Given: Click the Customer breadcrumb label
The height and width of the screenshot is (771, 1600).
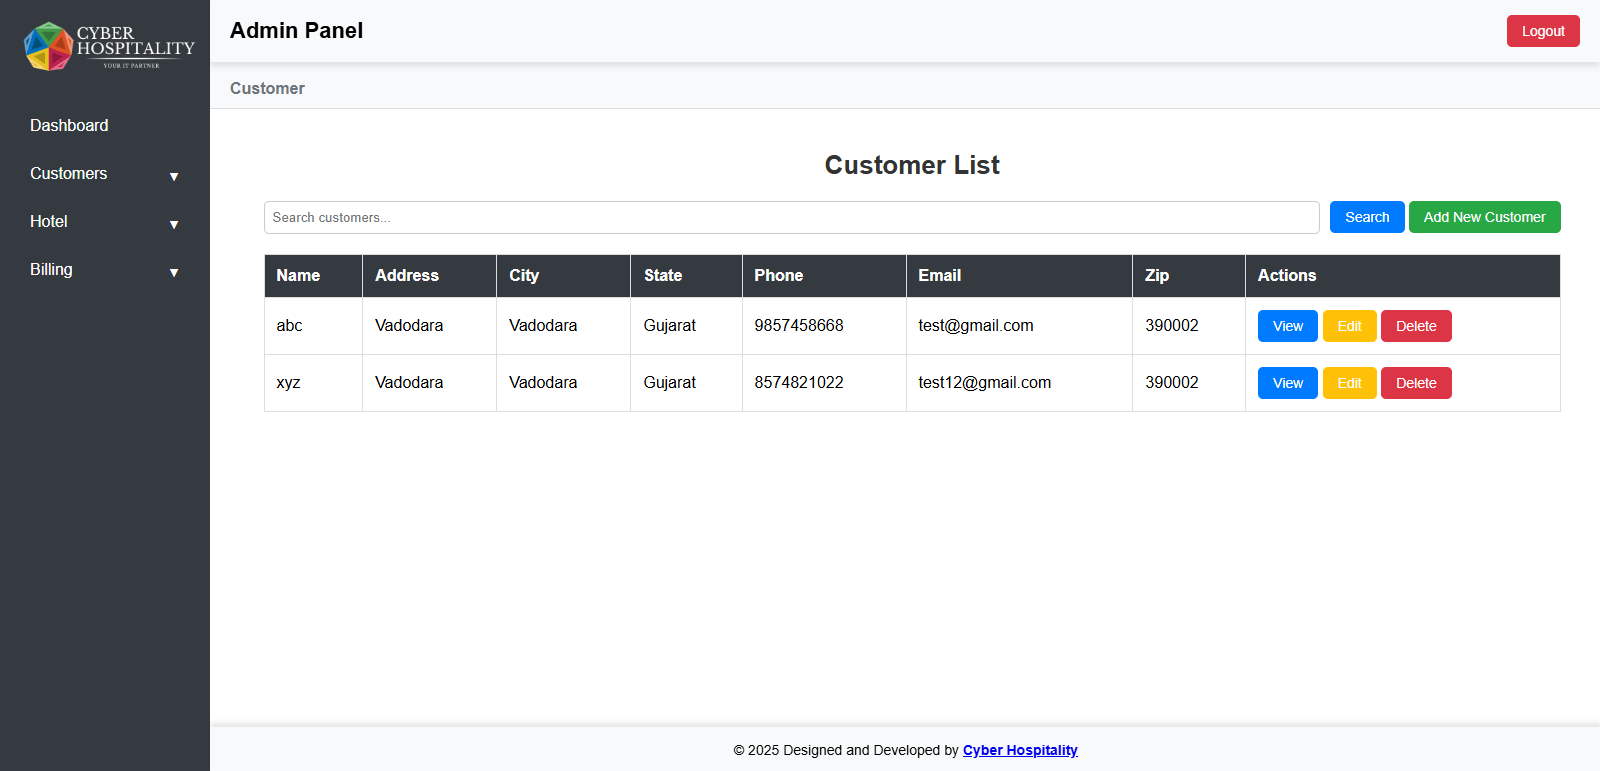Looking at the screenshot, I should 267,88.
